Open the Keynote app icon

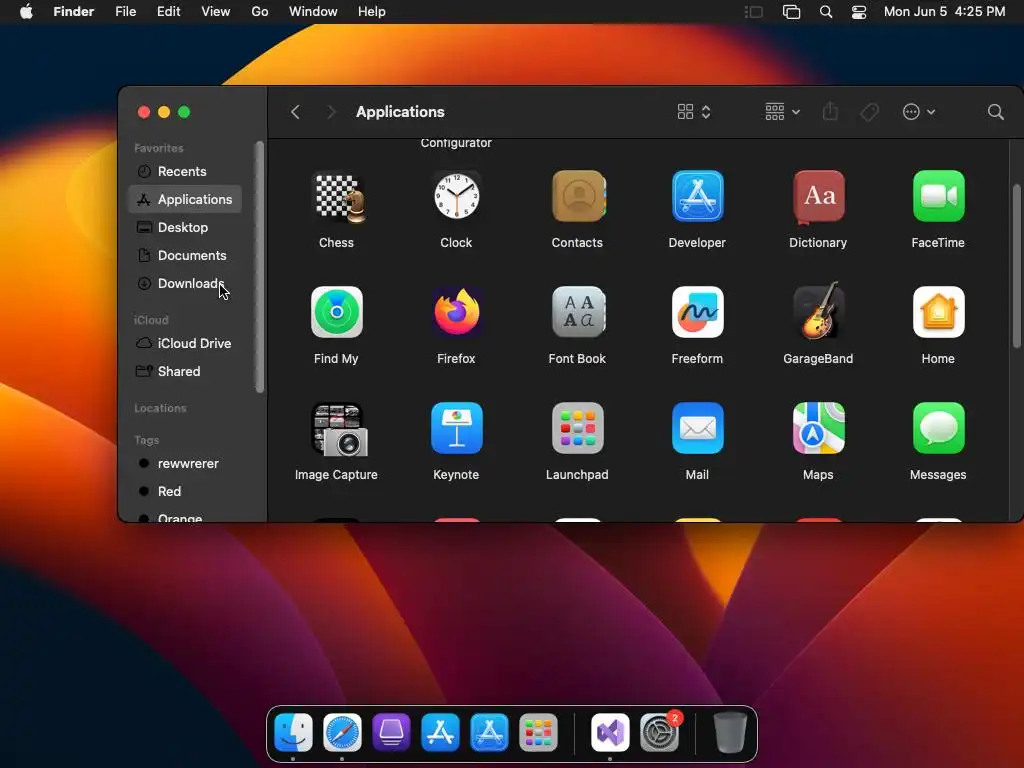[456, 428]
